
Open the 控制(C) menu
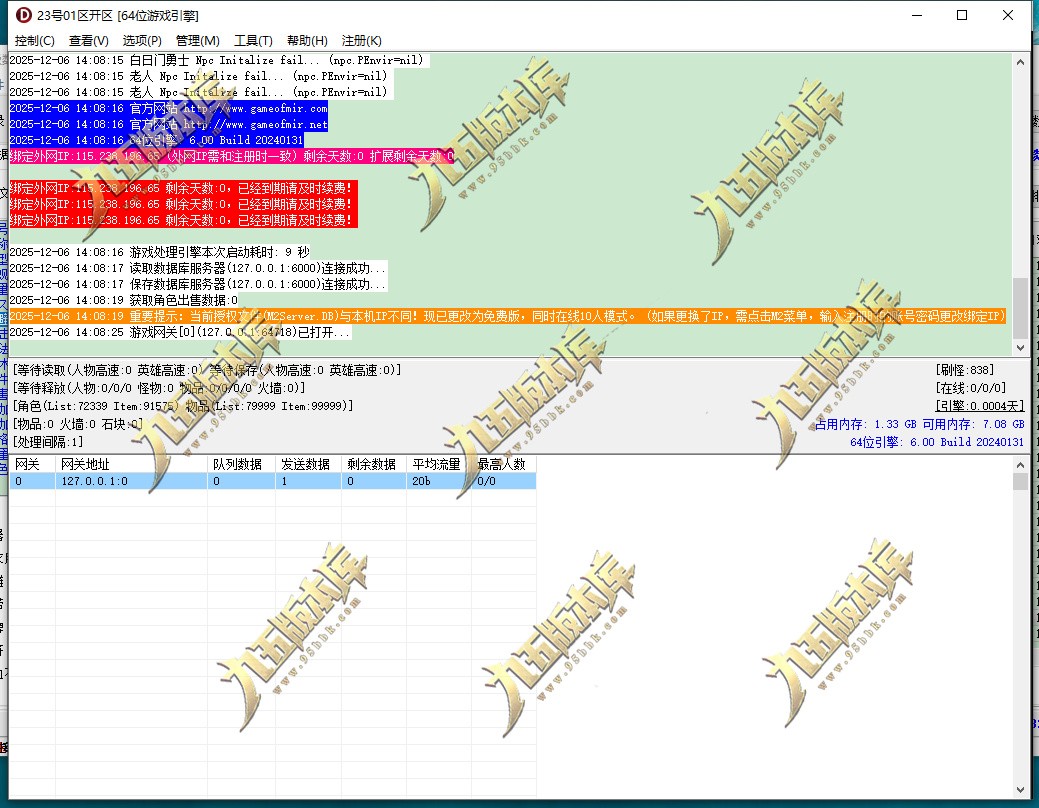click(x=34, y=40)
